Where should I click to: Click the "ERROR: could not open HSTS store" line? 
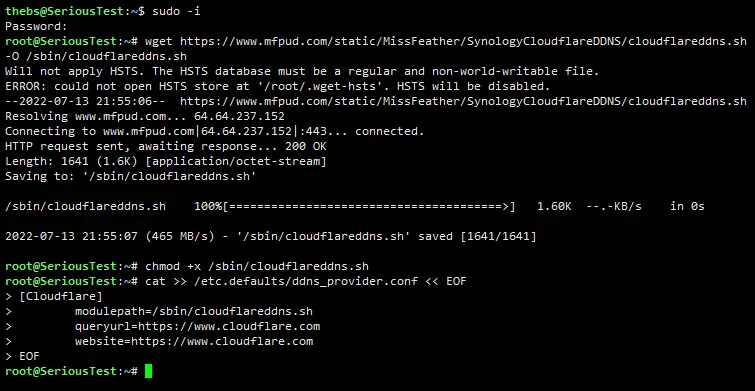click(x=277, y=86)
